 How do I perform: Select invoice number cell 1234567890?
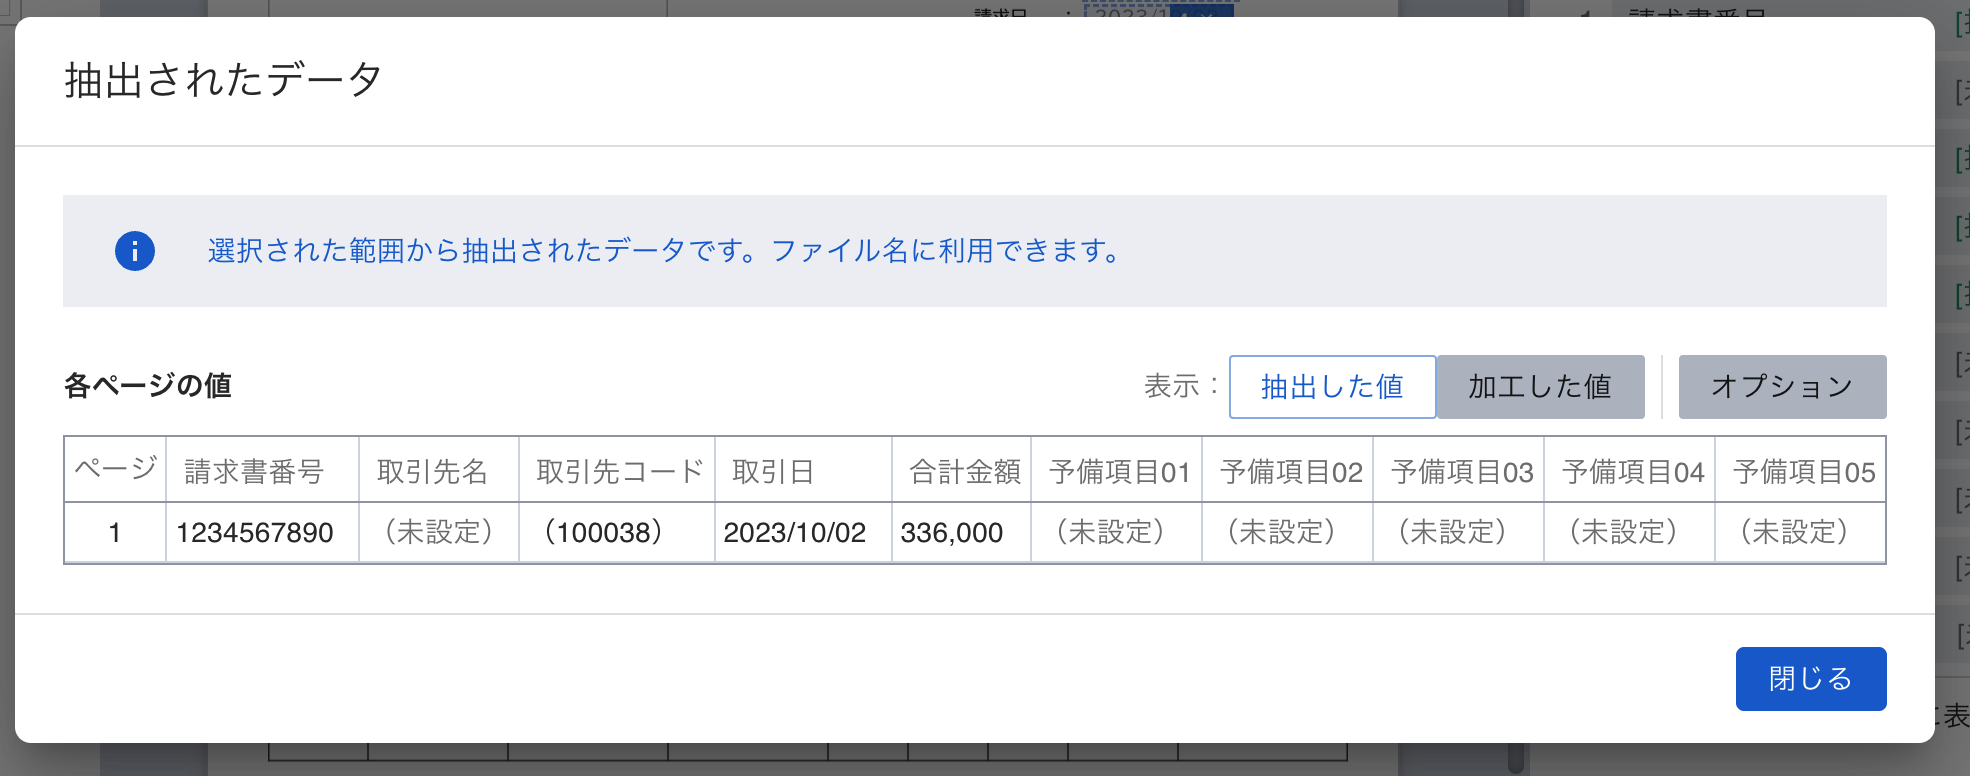click(x=255, y=532)
